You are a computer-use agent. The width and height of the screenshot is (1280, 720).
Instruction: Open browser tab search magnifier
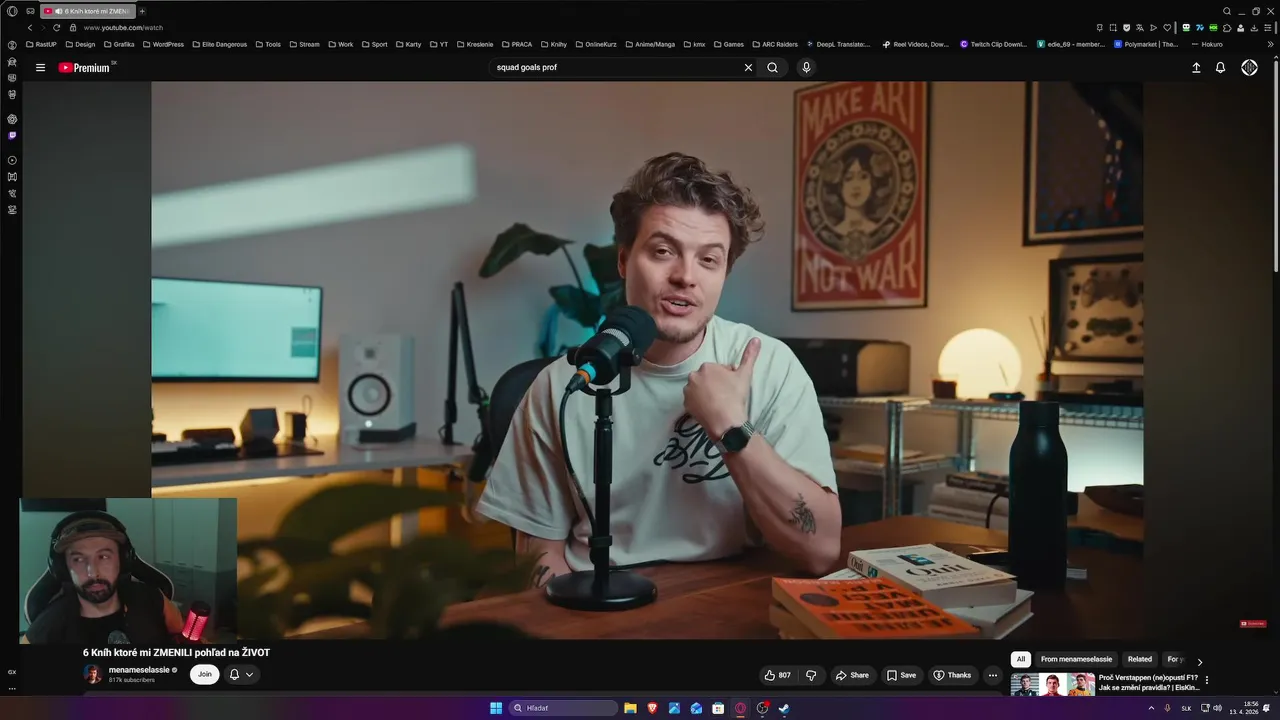point(1227,11)
